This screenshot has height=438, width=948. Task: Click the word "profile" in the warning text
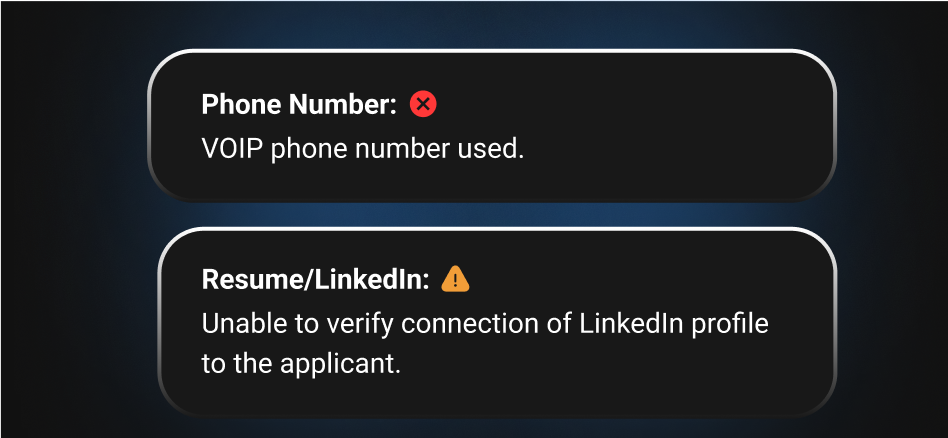point(732,325)
